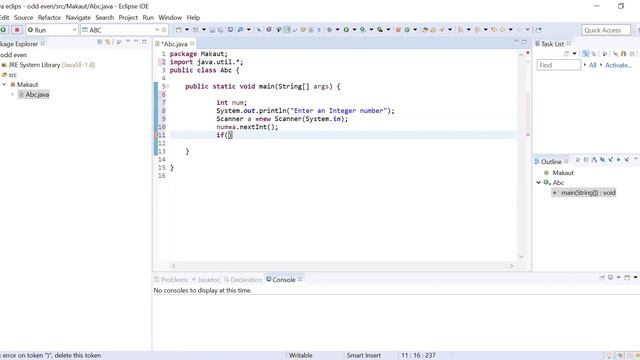Click the New Java Class icon

click(407, 30)
